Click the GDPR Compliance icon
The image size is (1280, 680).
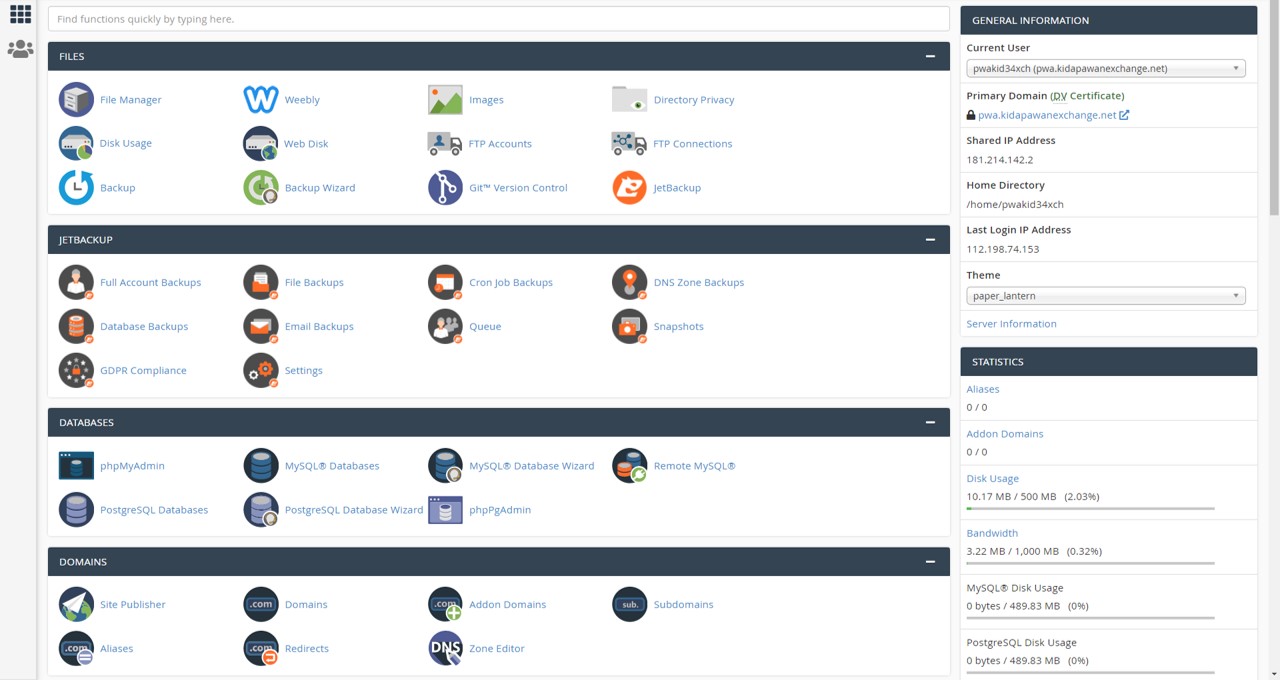pyautogui.click(x=76, y=371)
